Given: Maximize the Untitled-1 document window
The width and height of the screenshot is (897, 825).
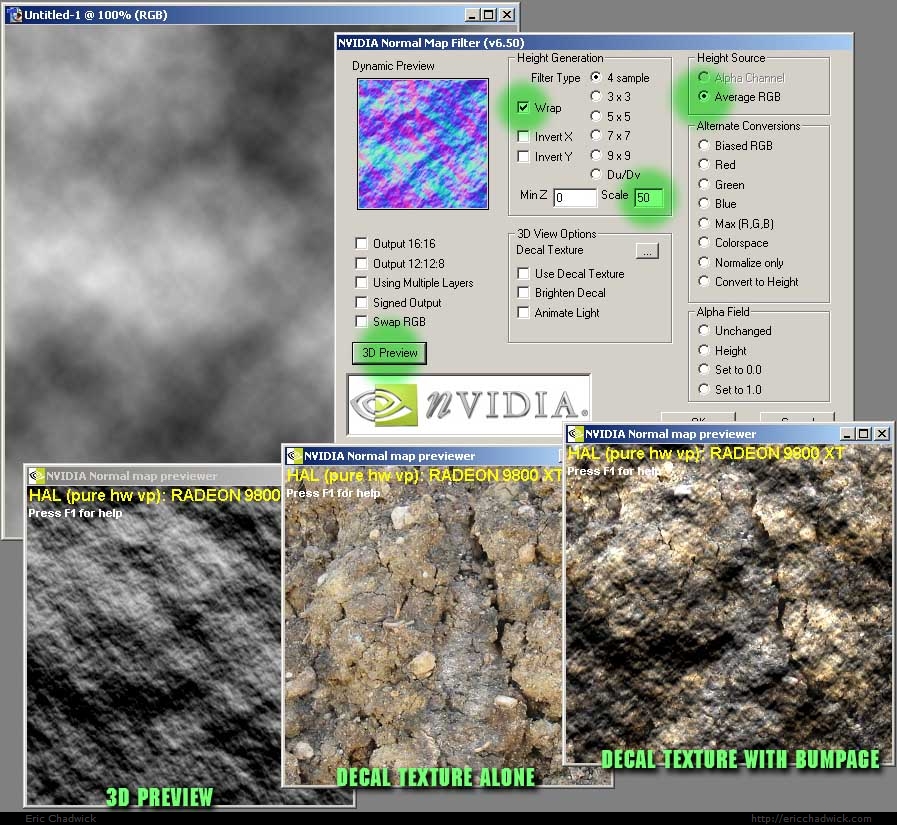Looking at the screenshot, I should click(x=489, y=15).
